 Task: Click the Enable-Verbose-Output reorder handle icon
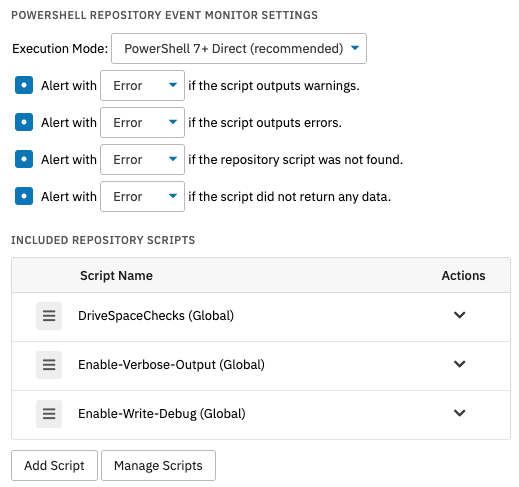point(49,365)
